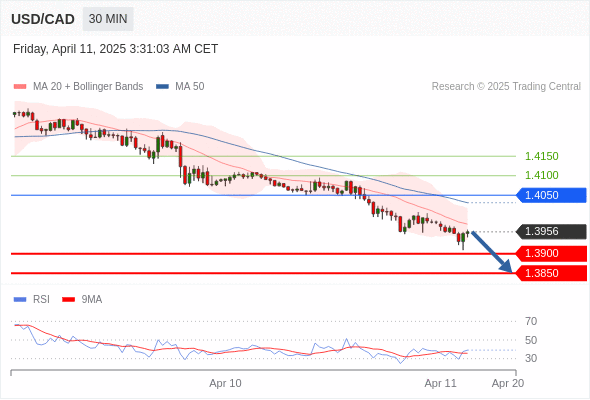Image resolution: width=590 pixels, height=400 pixels.
Task: Click the USD/CAD pair title
Action: (43, 19)
